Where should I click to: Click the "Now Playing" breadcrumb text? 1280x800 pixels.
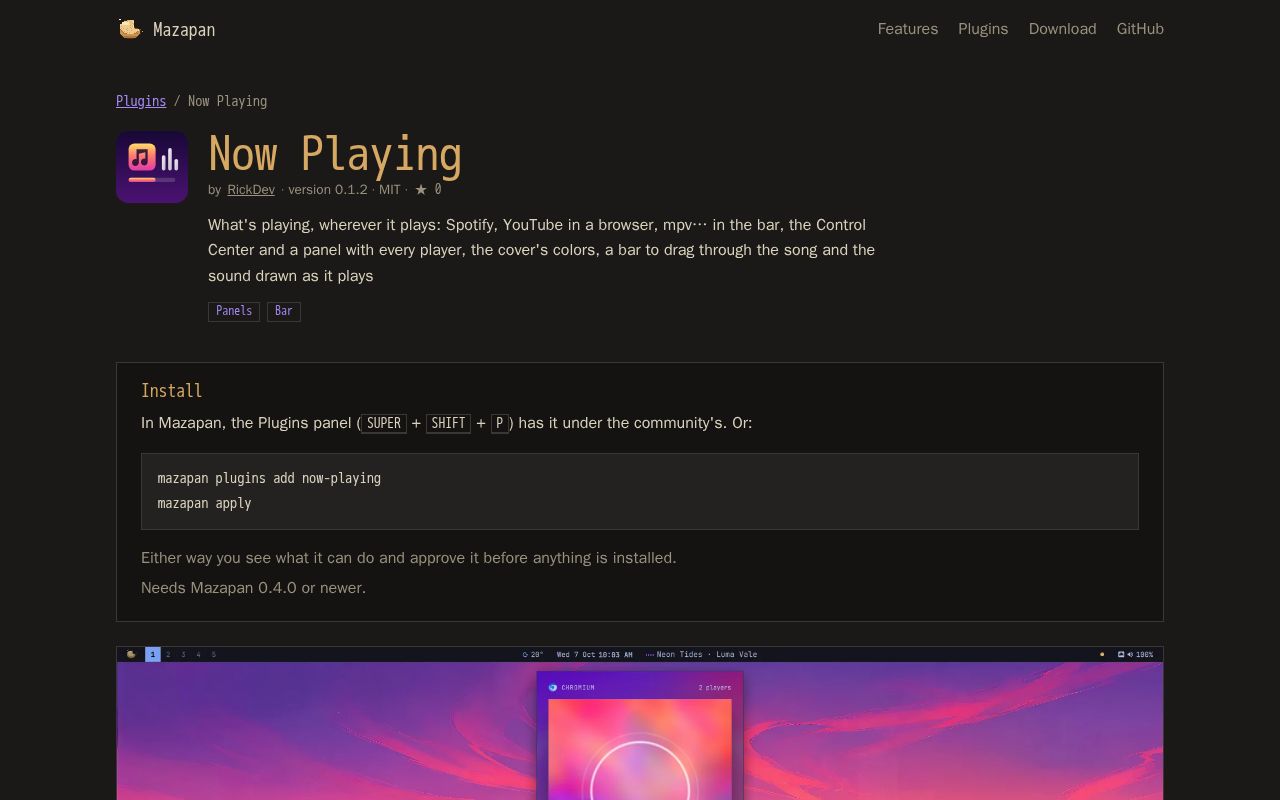pos(227,101)
